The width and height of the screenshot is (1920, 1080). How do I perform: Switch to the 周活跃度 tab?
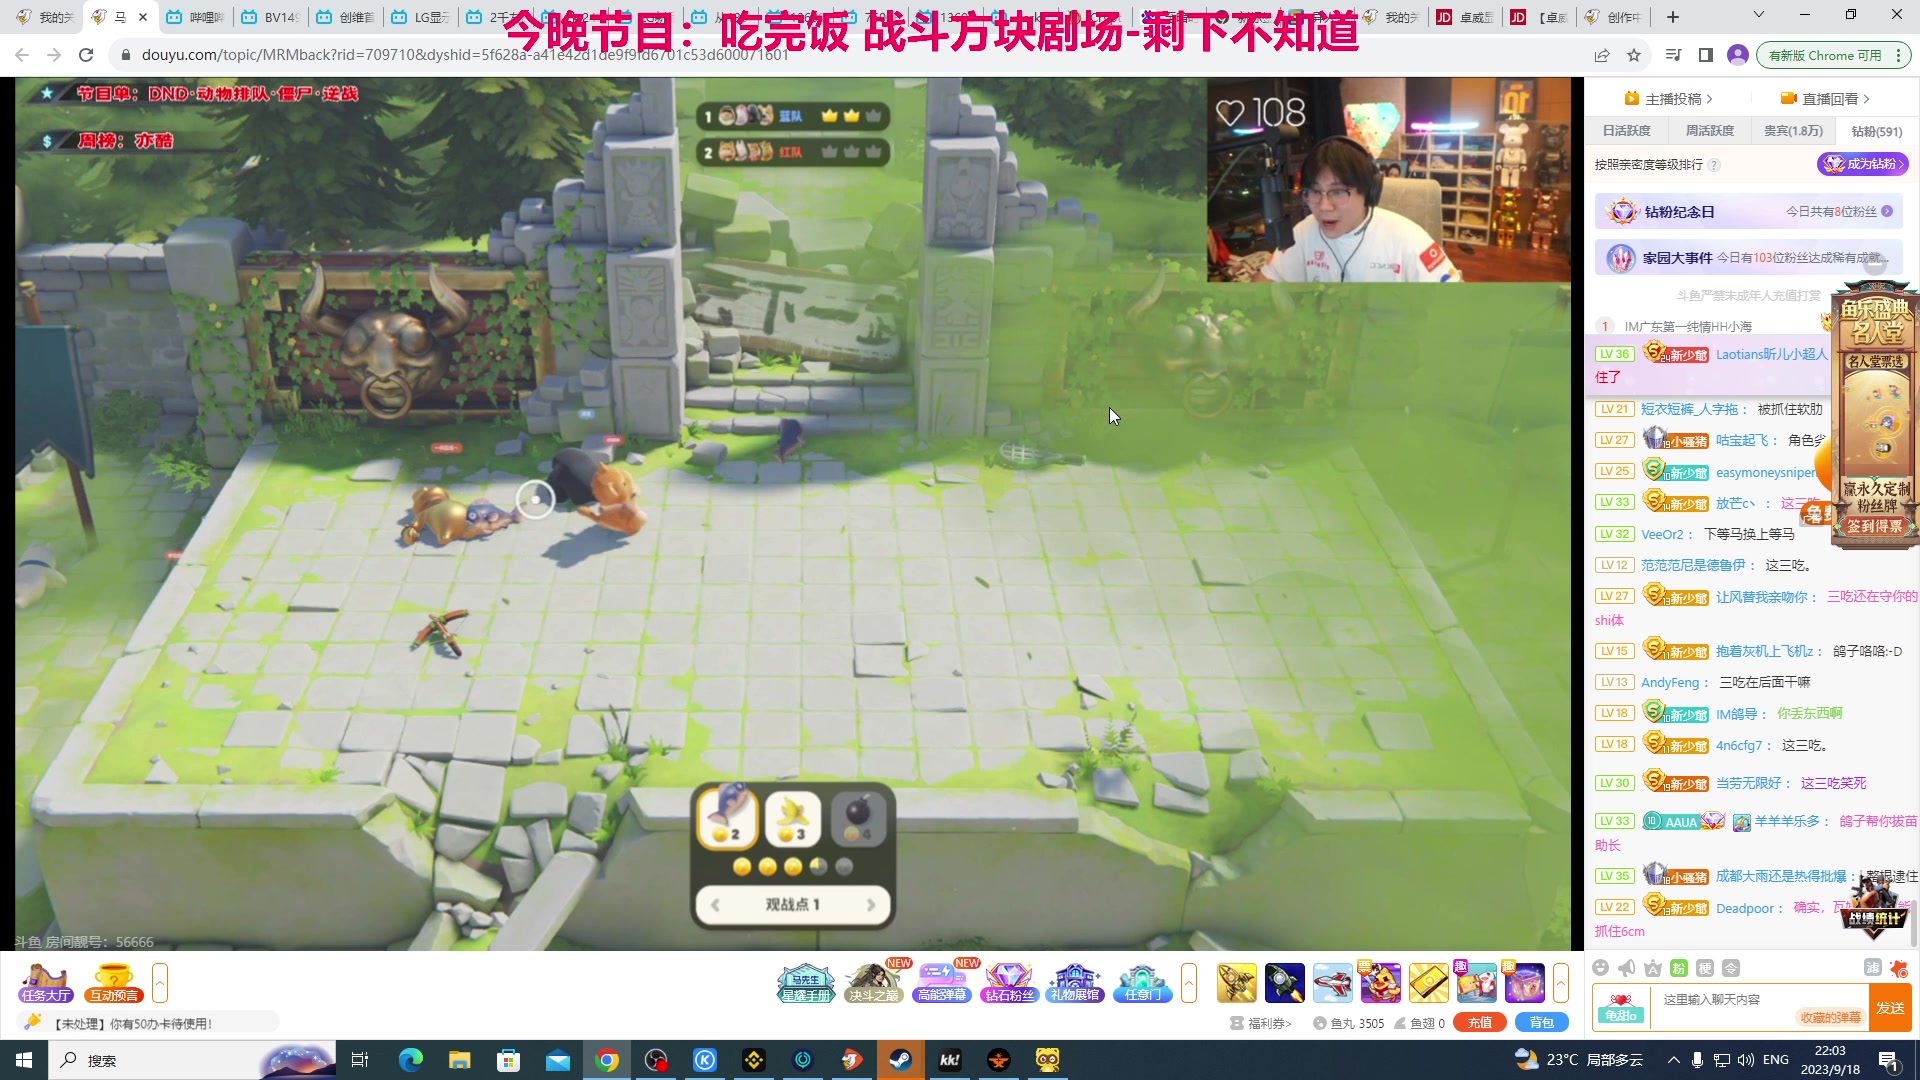(1709, 131)
